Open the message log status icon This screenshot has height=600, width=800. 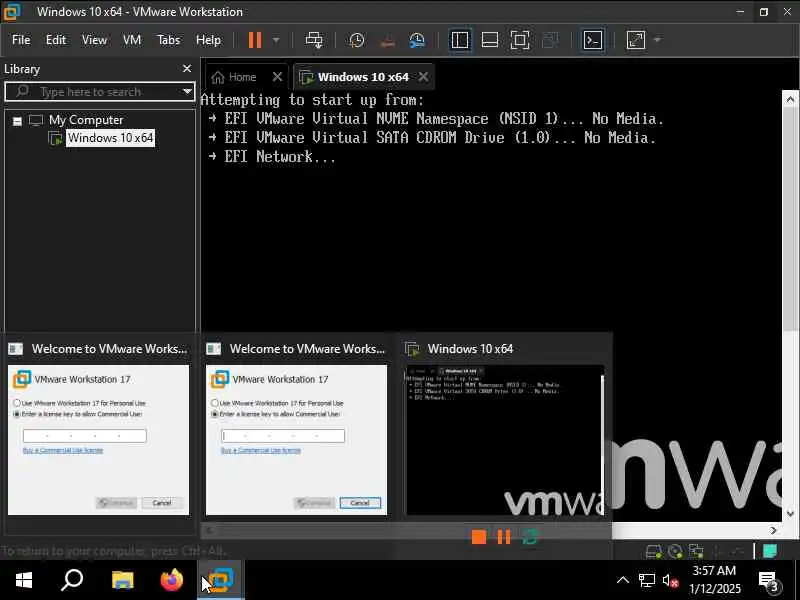770,551
